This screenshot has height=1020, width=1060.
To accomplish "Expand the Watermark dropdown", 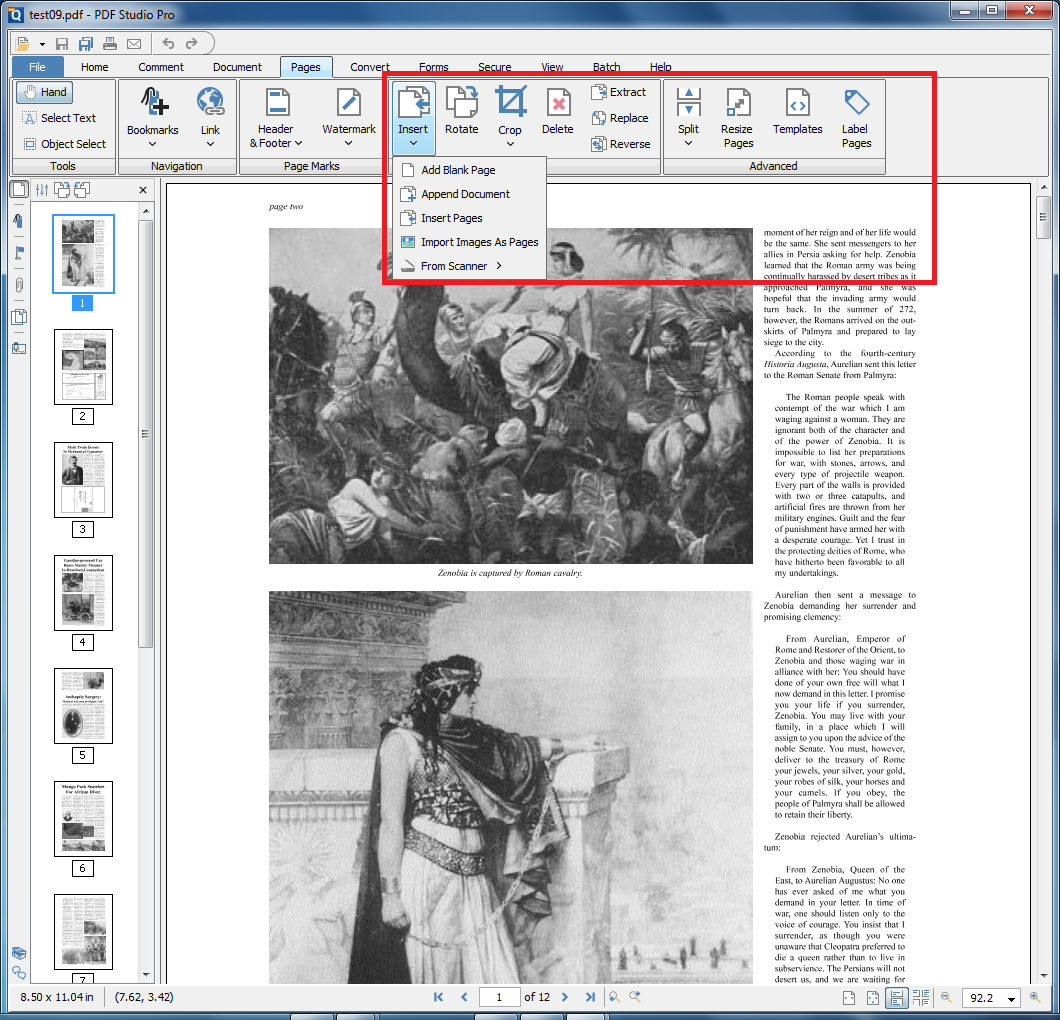I will coord(348,143).
